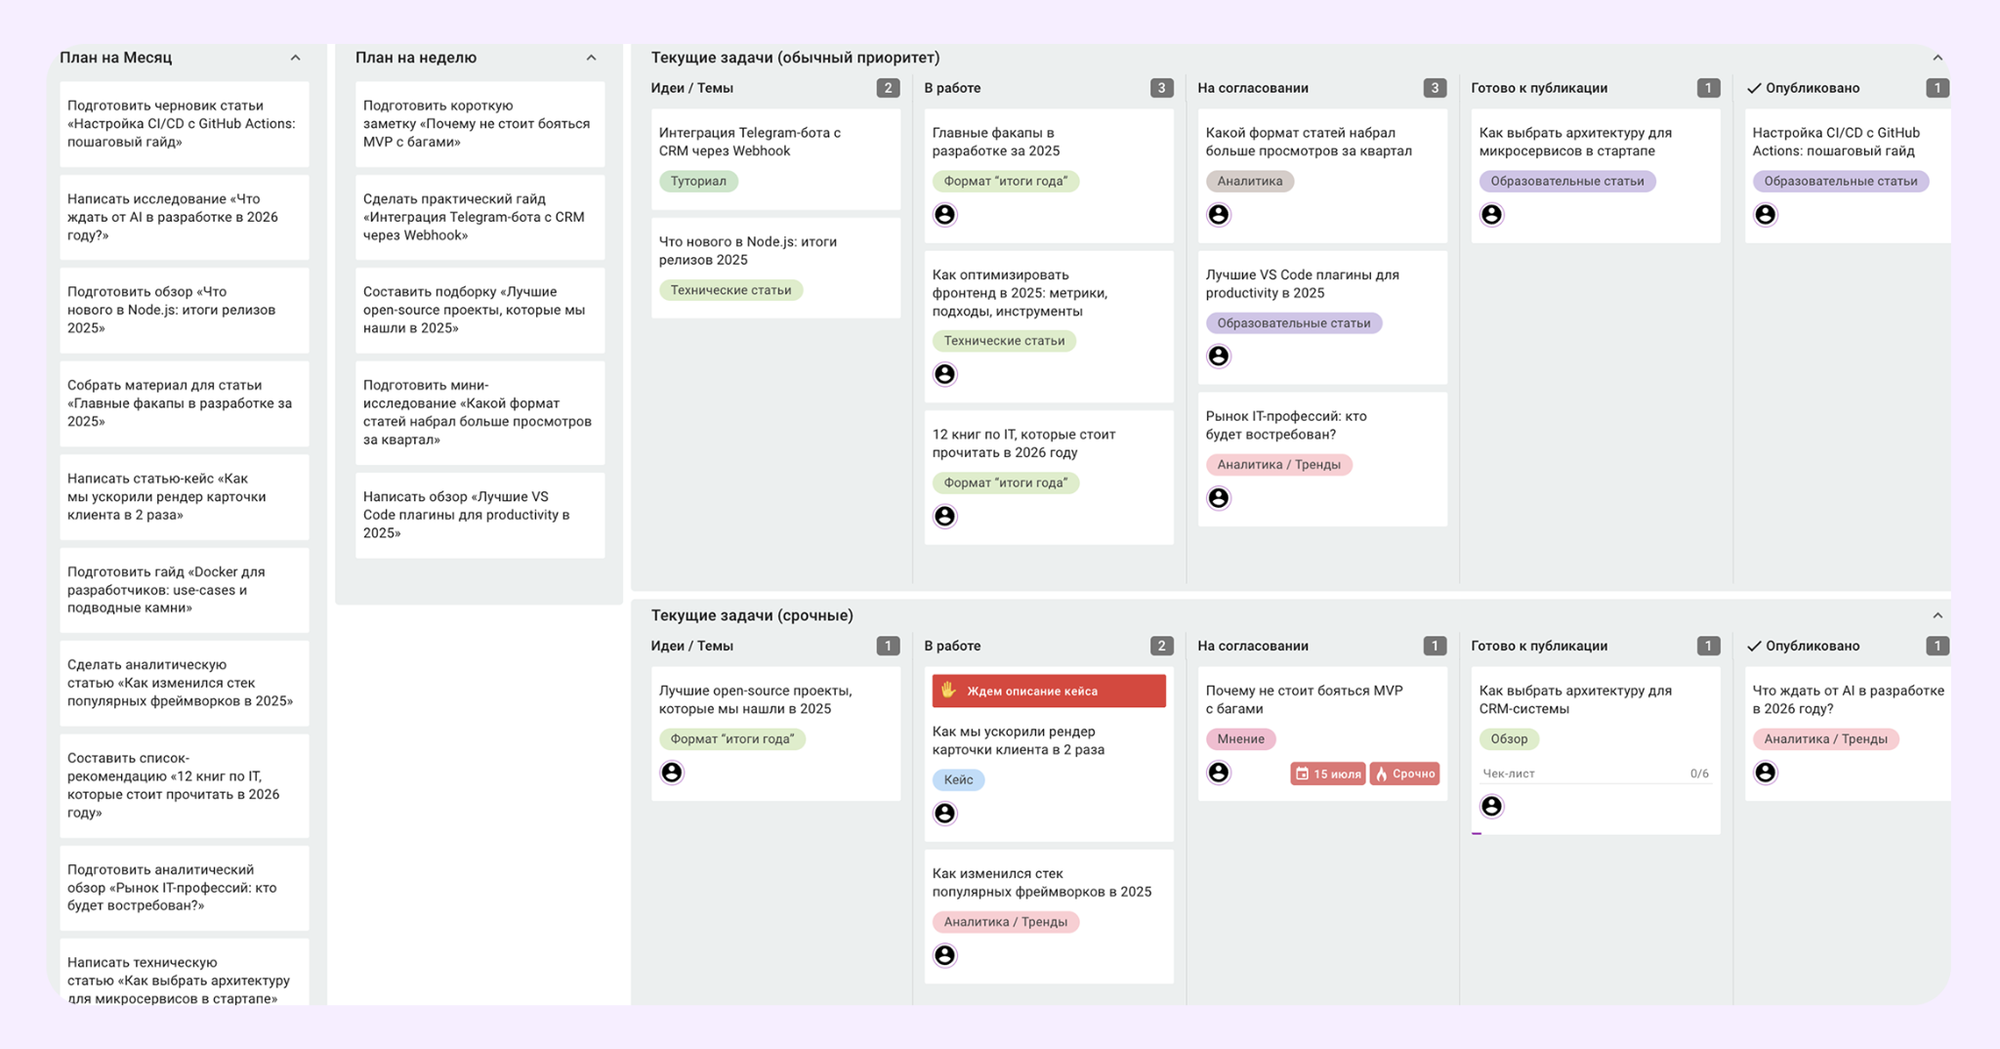The width and height of the screenshot is (2000, 1049).
Task: Click avatar on «Что ждать от AI» card
Action: tap(1765, 773)
